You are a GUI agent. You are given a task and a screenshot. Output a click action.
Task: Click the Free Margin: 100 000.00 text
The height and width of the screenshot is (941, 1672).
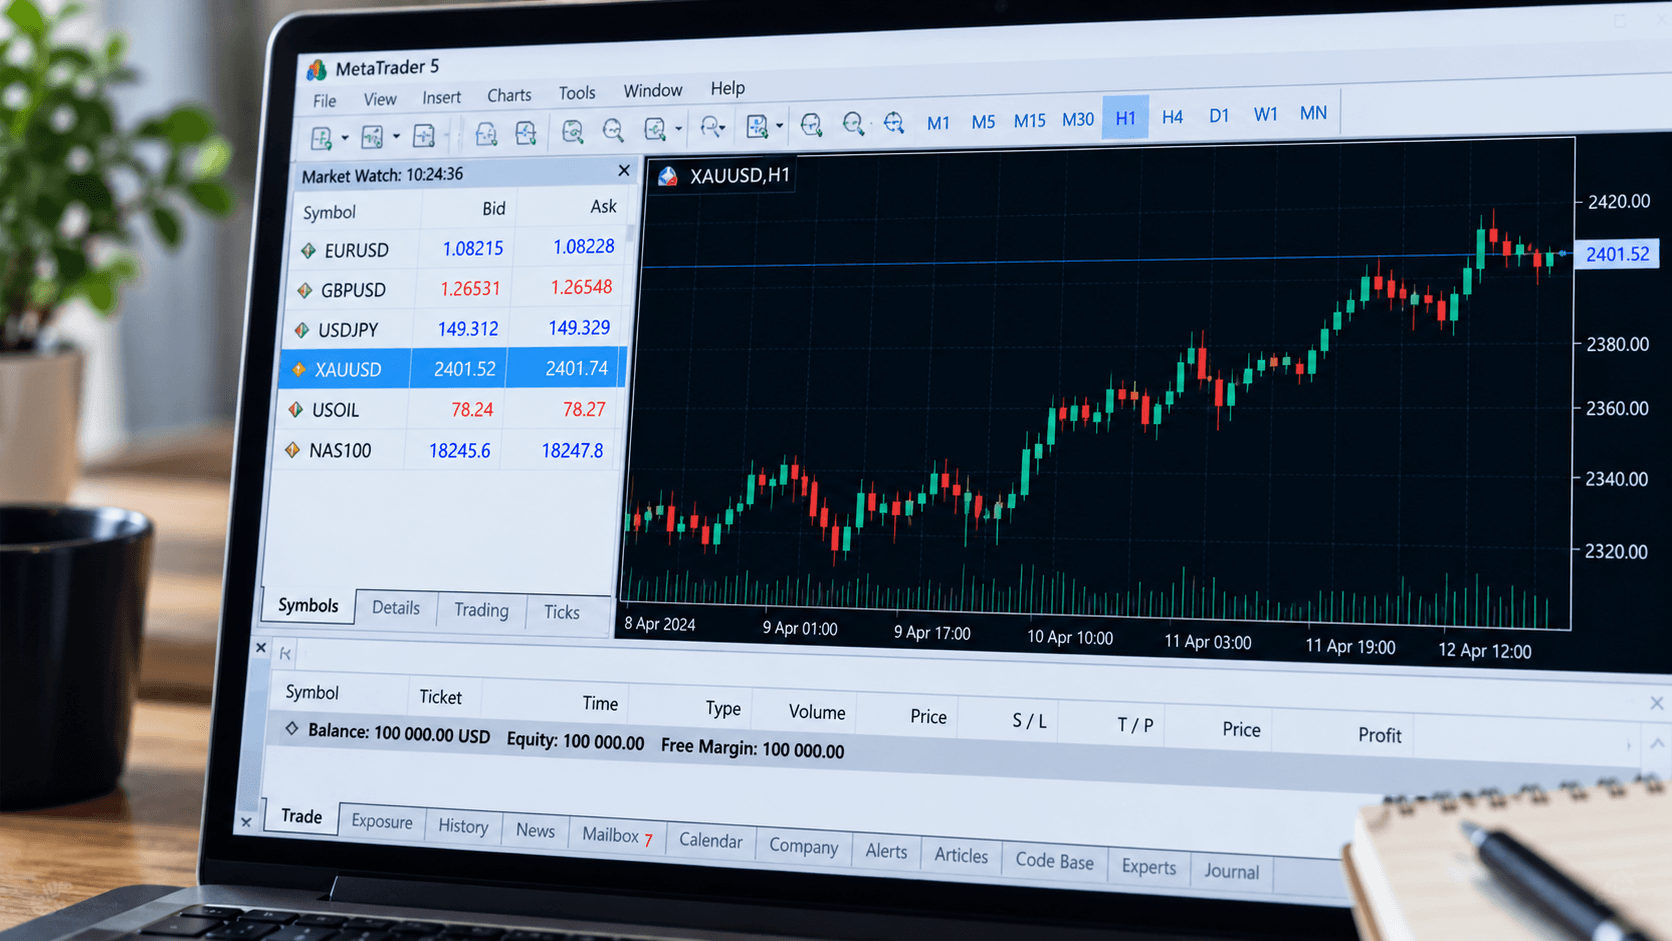[x=752, y=749]
